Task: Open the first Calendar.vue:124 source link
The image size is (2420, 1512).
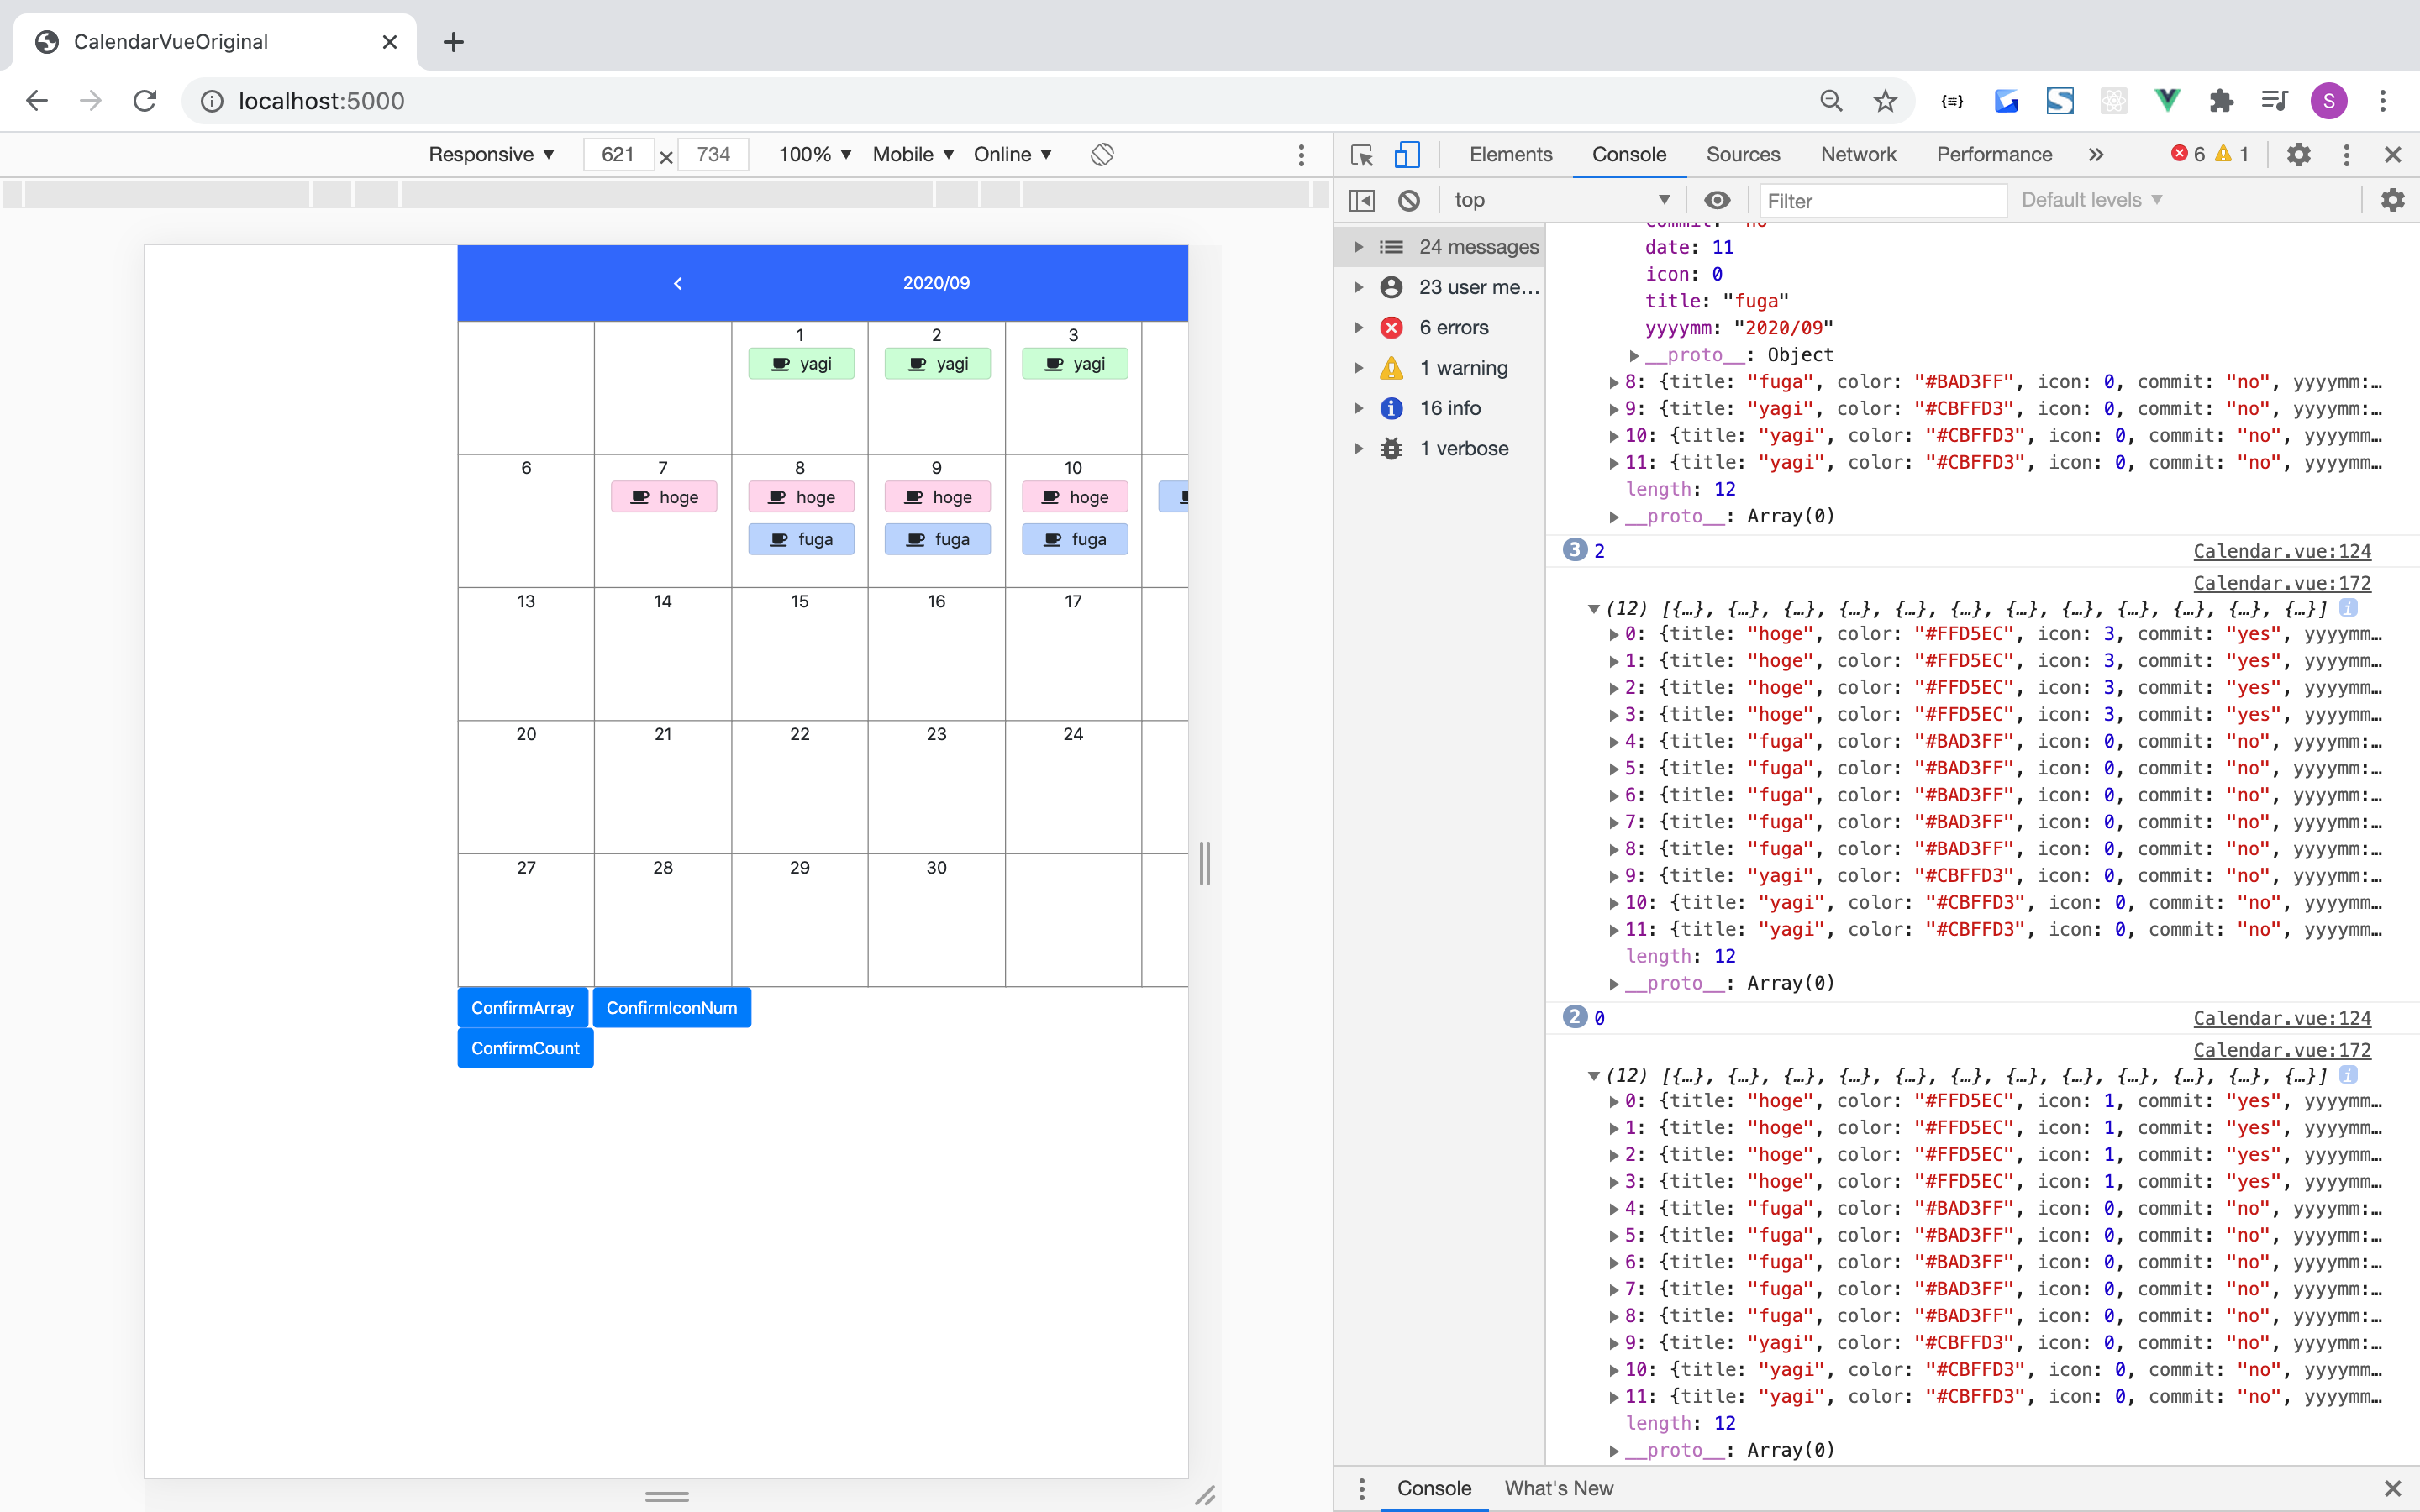Action: point(2282,551)
